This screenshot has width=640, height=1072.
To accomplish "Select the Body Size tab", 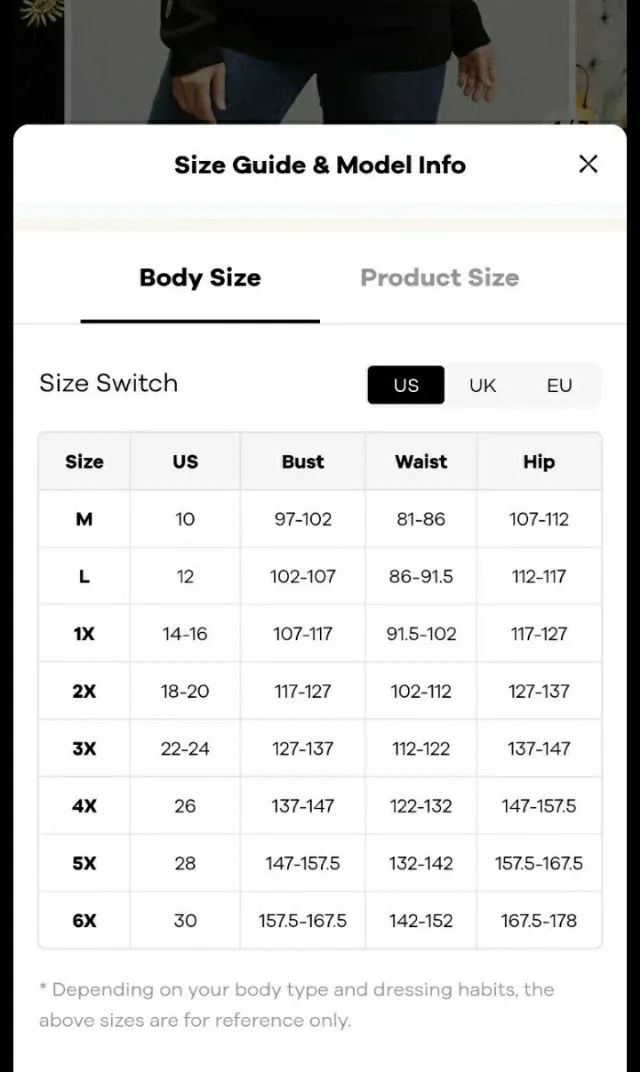I will [200, 278].
